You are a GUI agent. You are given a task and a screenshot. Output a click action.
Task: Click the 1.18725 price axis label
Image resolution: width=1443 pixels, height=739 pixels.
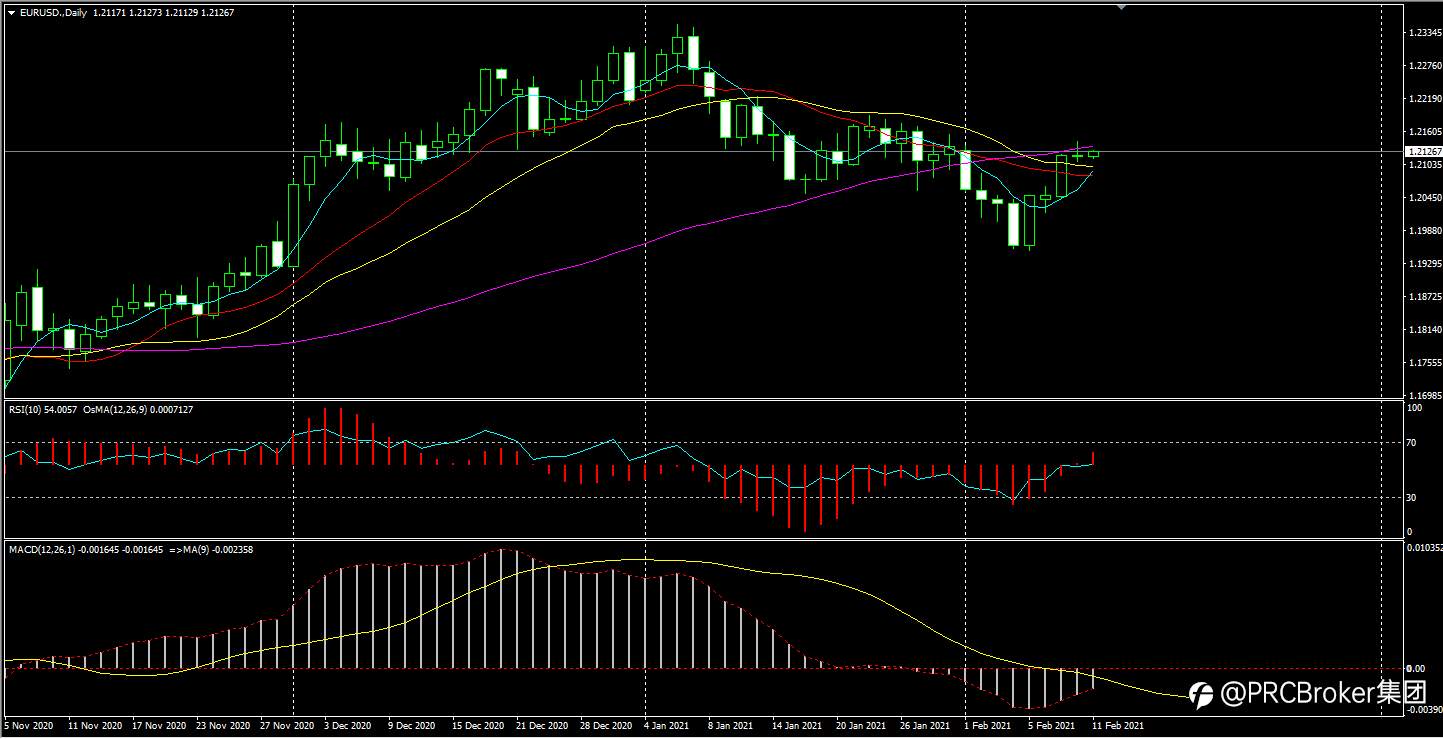1423,297
